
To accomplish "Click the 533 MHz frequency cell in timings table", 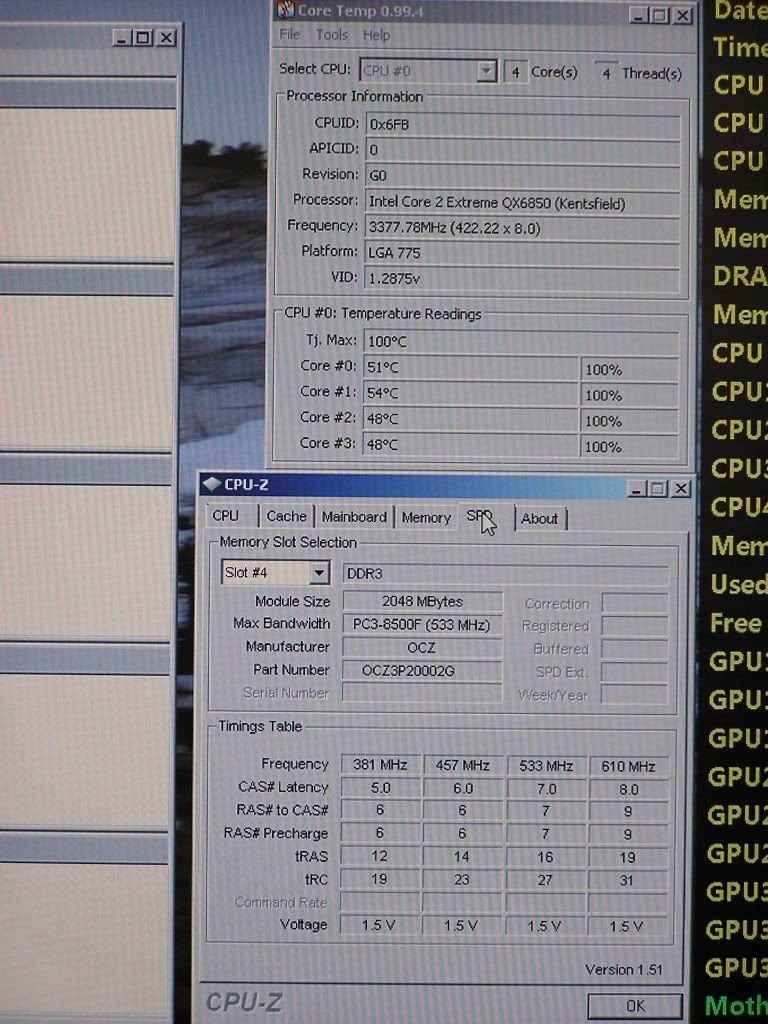I will pyautogui.click(x=546, y=766).
